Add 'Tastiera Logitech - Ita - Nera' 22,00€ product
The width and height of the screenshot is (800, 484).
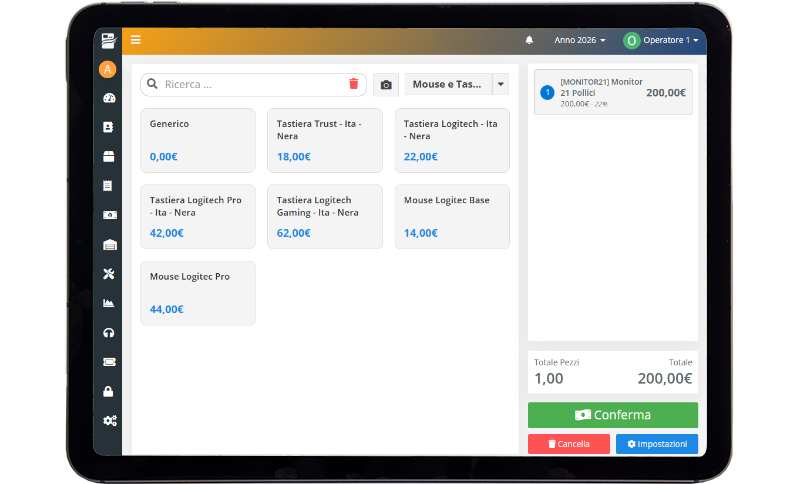tap(452, 140)
